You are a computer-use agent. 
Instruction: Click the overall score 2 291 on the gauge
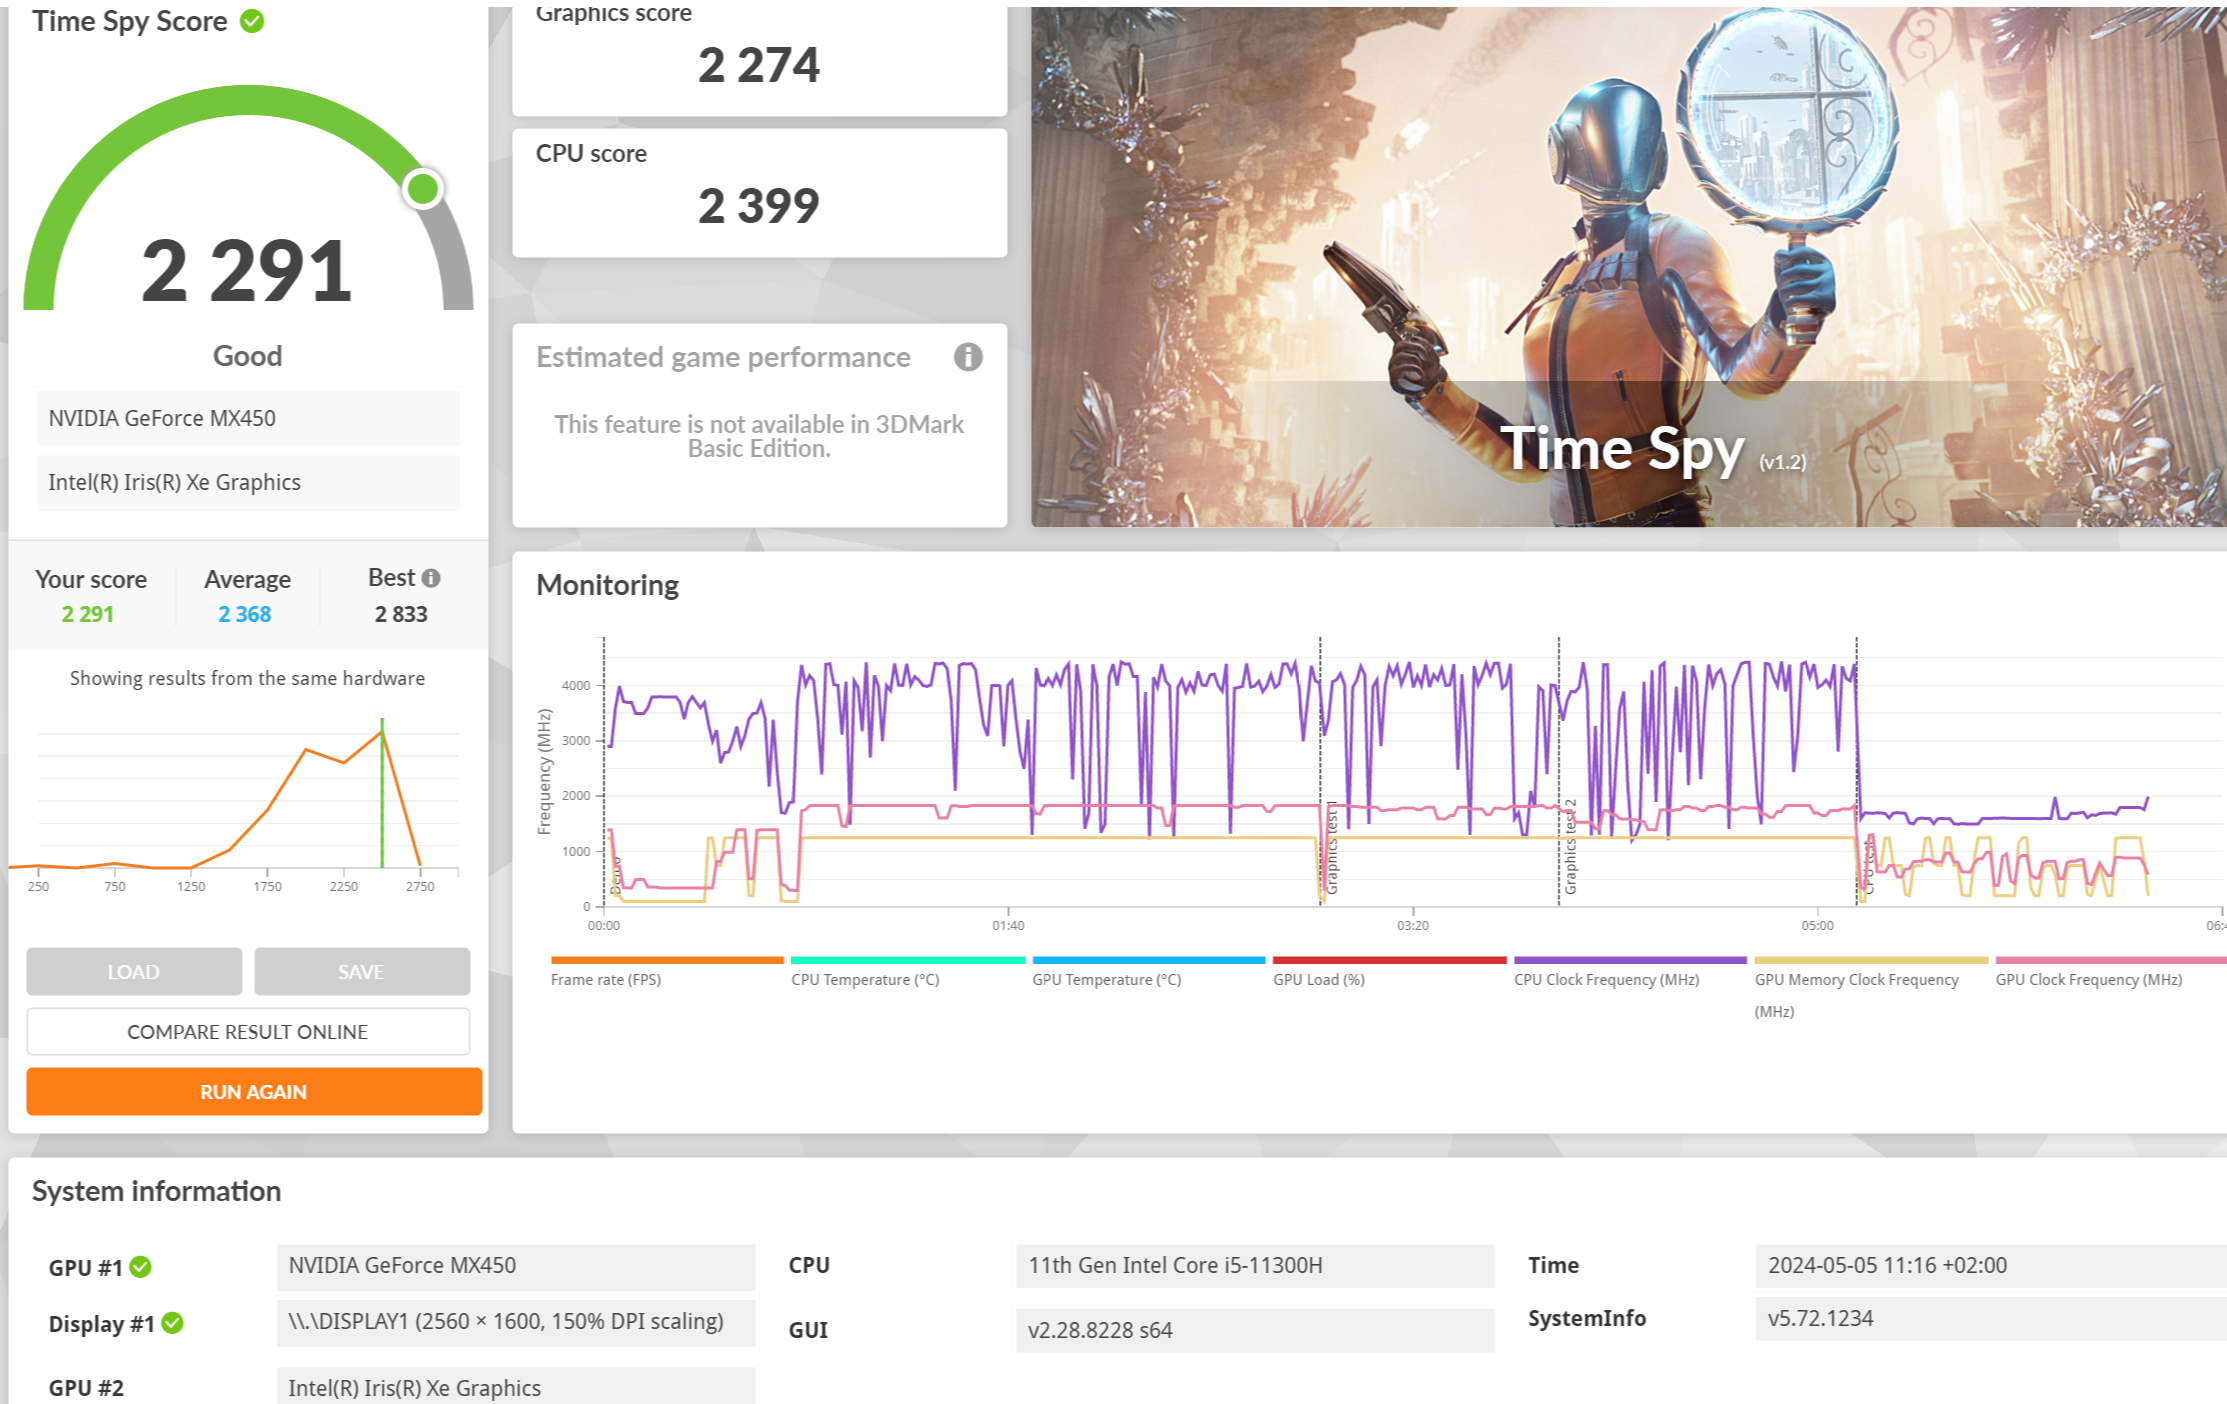tap(247, 270)
